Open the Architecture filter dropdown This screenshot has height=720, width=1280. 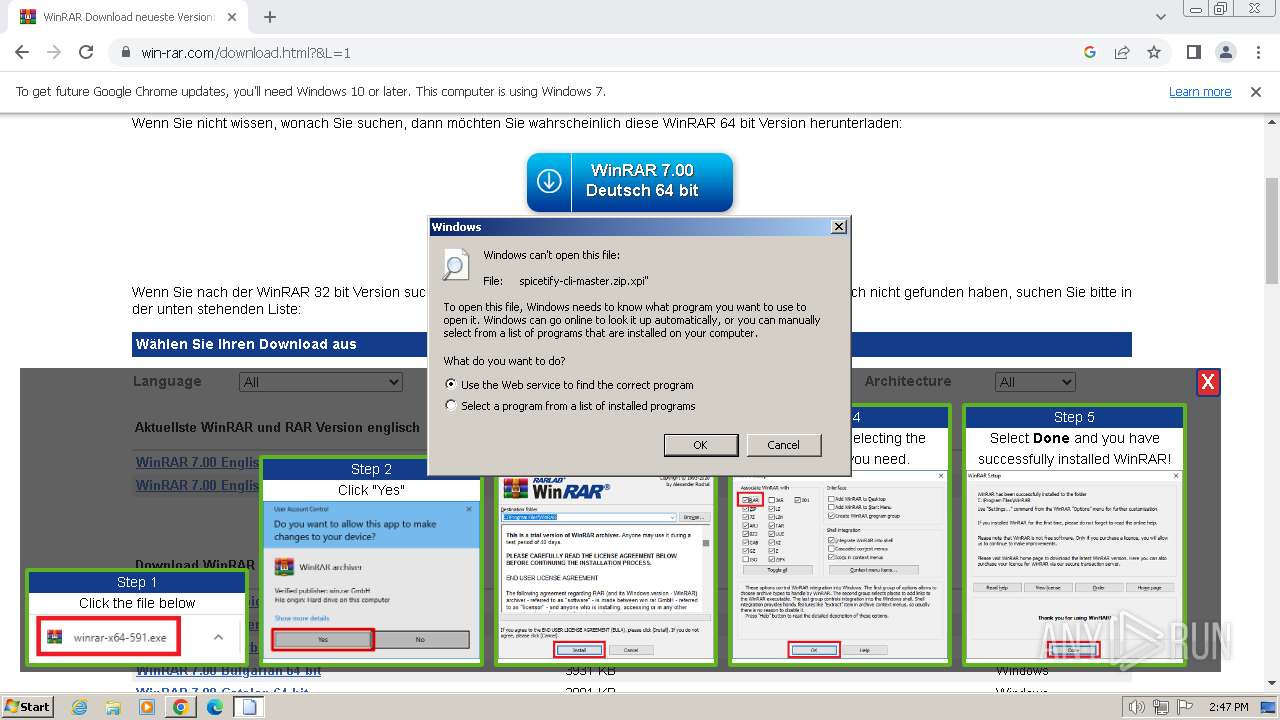pyautogui.click(x=1035, y=382)
